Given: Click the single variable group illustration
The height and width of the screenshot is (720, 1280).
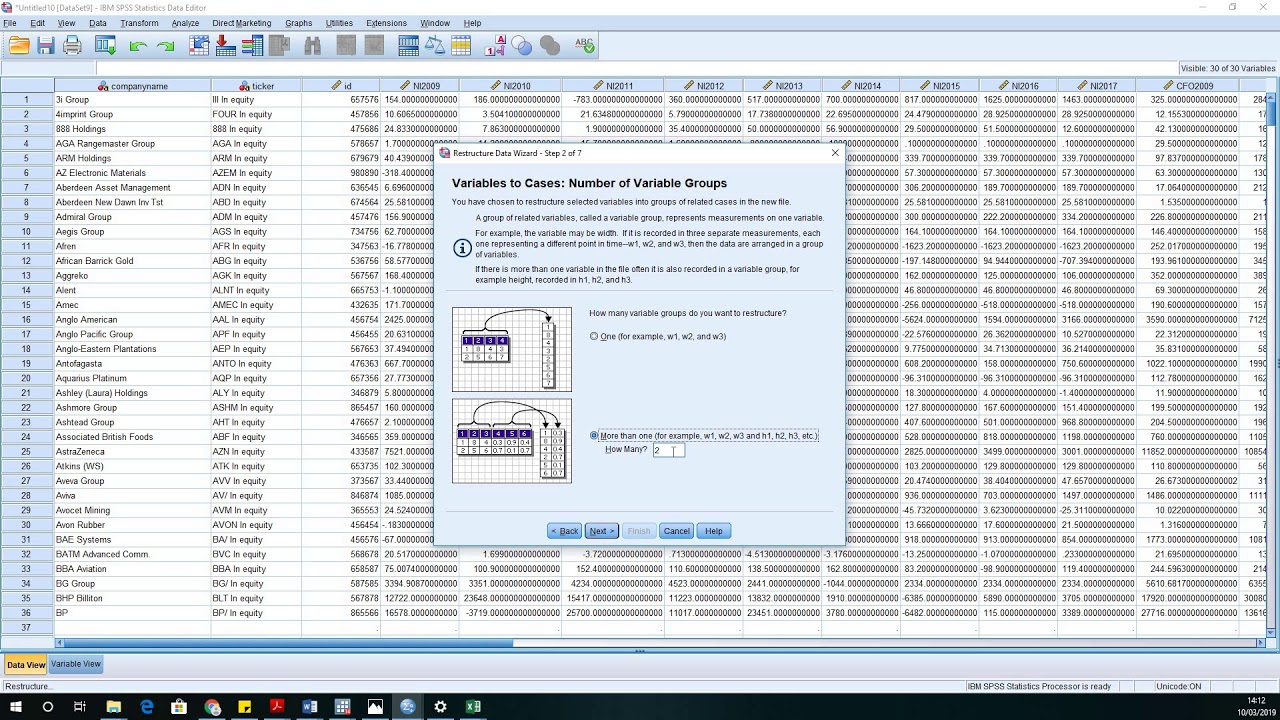Looking at the screenshot, I should click(x=511, y=349).
